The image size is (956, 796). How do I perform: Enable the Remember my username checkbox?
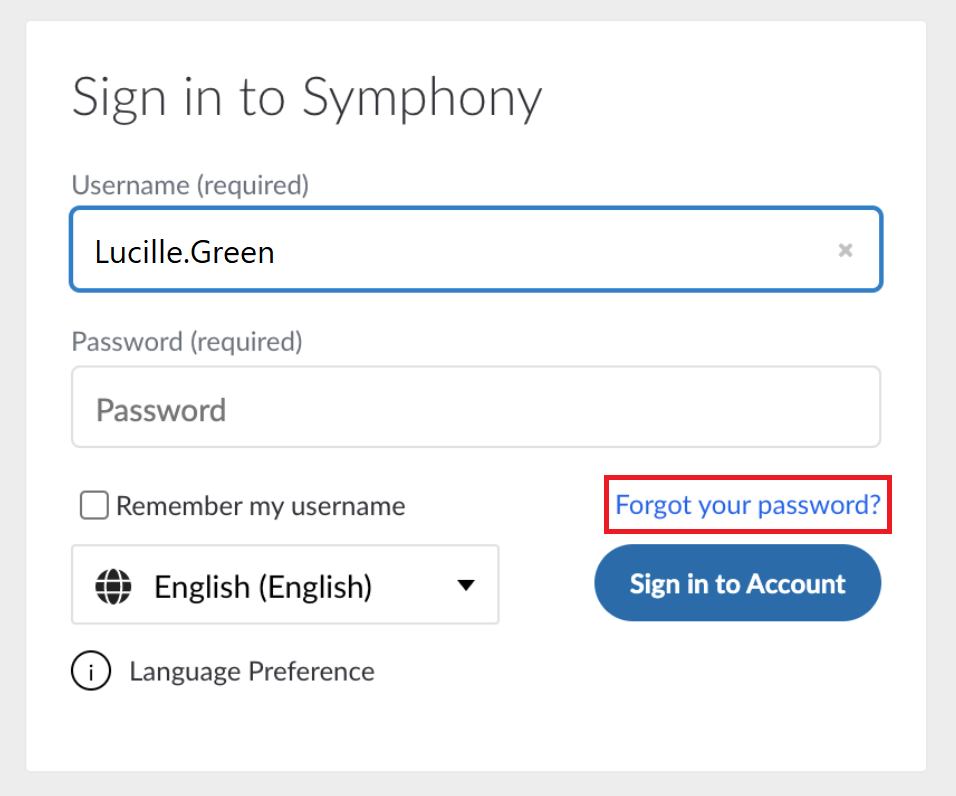94,505
